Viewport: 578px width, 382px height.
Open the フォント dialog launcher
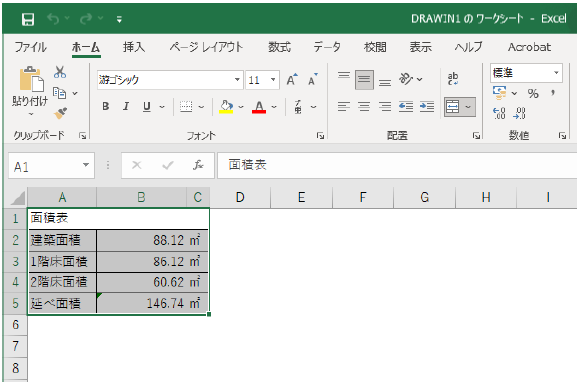pos(320,136)
